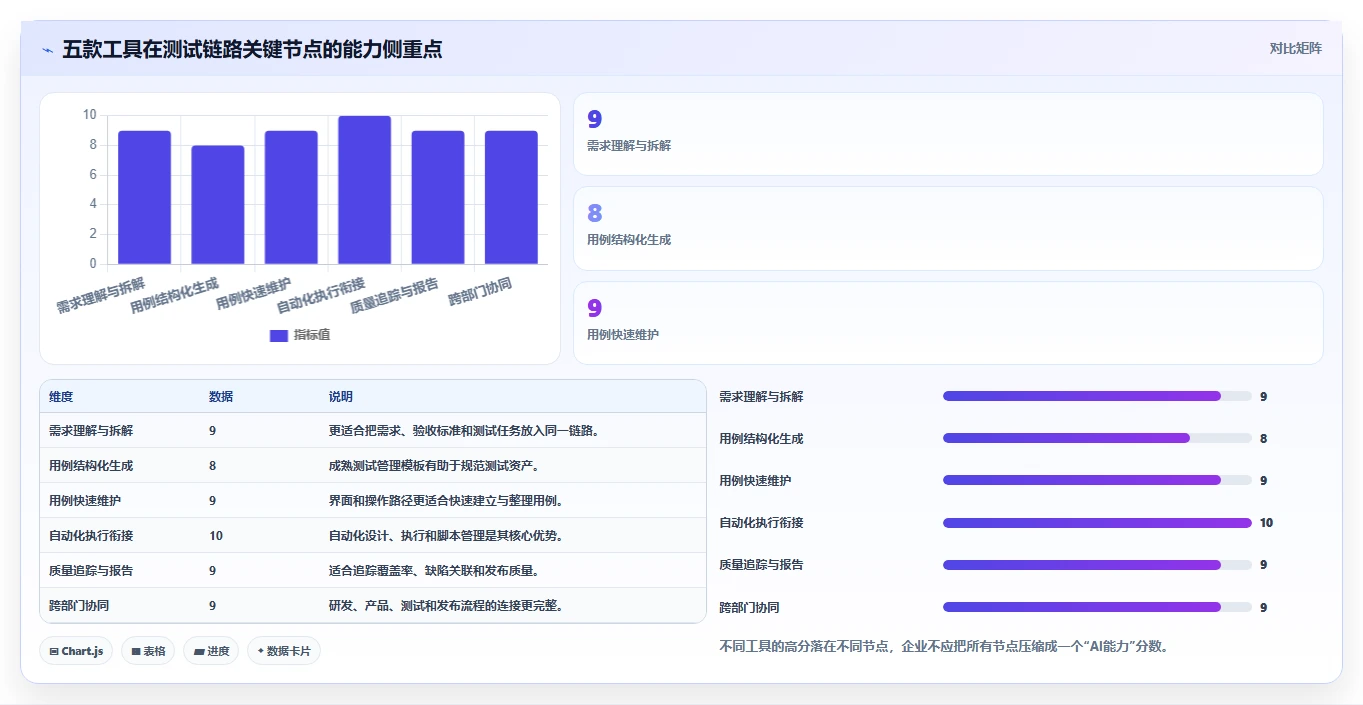Click the 跨部门协同 progress bar
Image resolution: width=1363 pixels, height=705 pixels.
1097,607
